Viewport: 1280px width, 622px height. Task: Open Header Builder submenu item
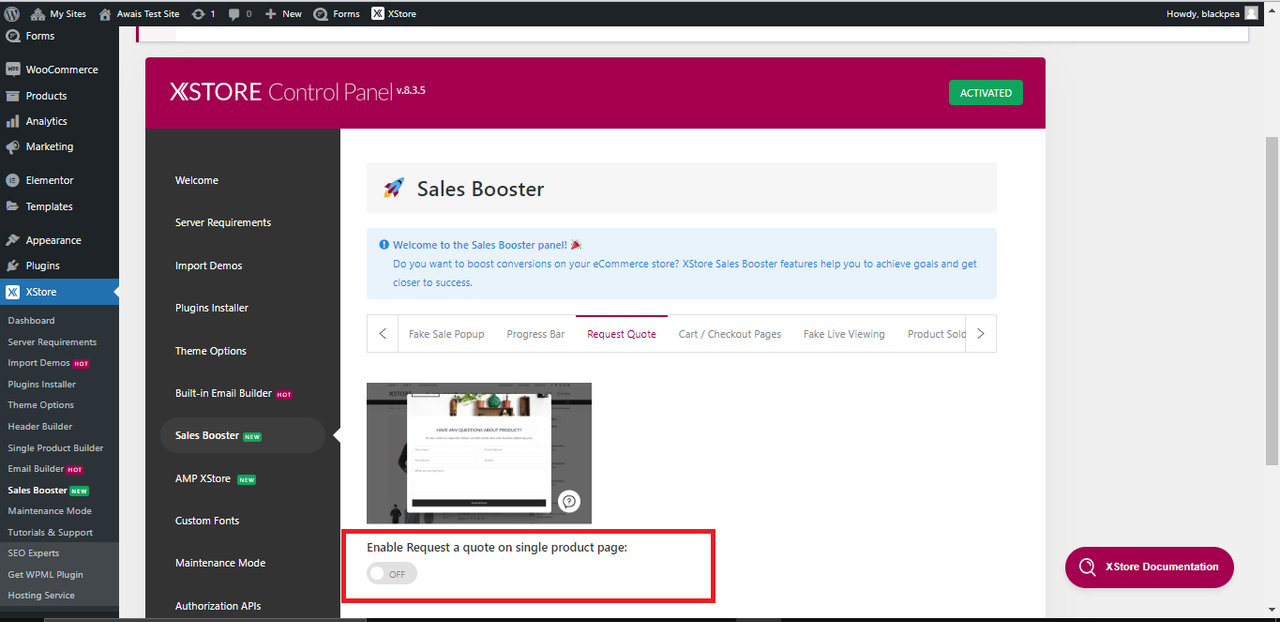(x=40, y=427)
